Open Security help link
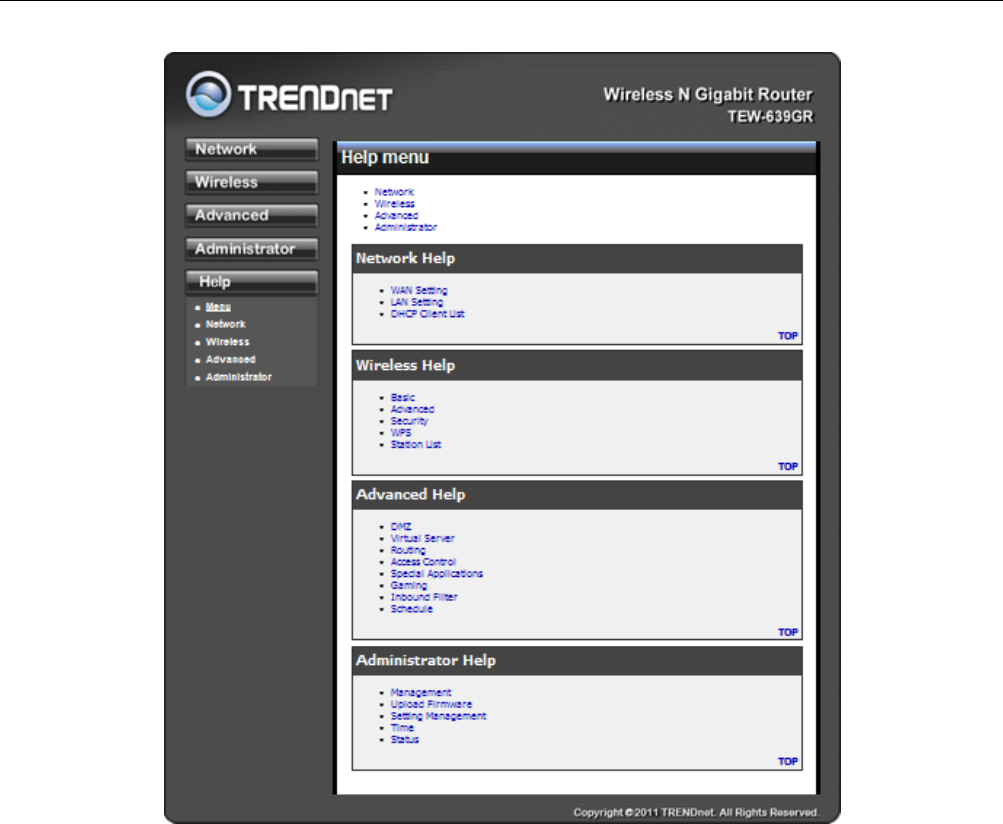Screen dimensions: 1003x824 click(409, 421)
